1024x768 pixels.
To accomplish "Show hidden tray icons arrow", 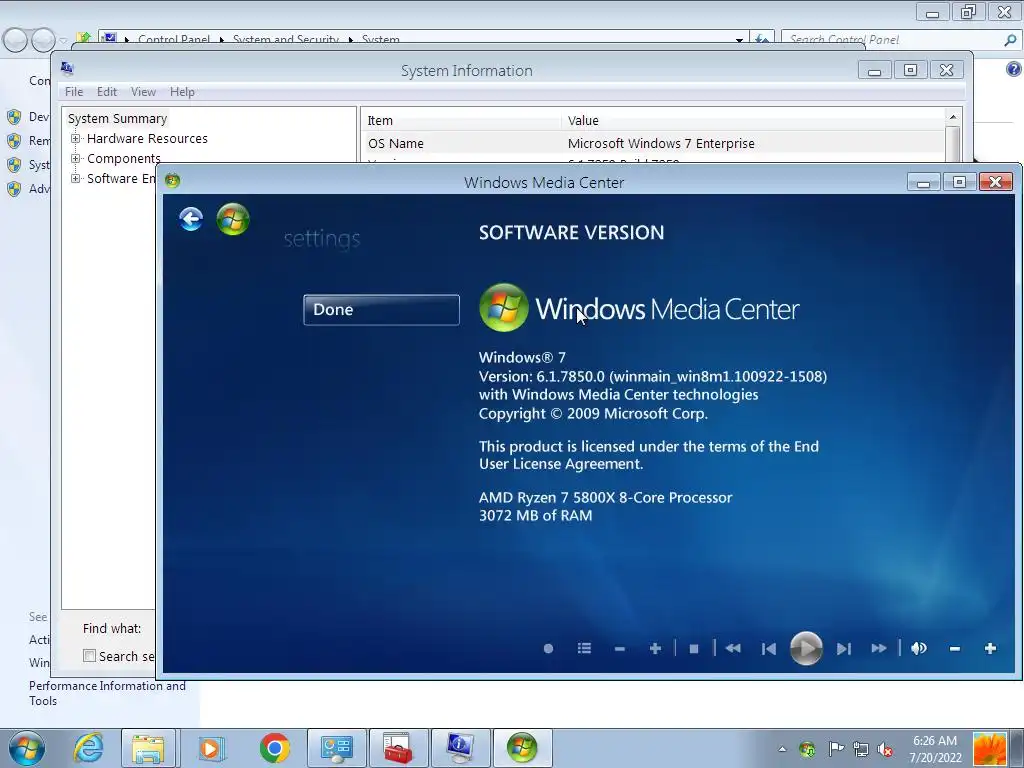I will pos(782,749).
